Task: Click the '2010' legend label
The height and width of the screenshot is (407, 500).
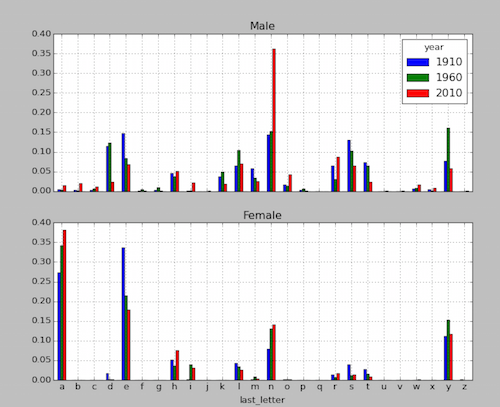Action: [449, 93]
